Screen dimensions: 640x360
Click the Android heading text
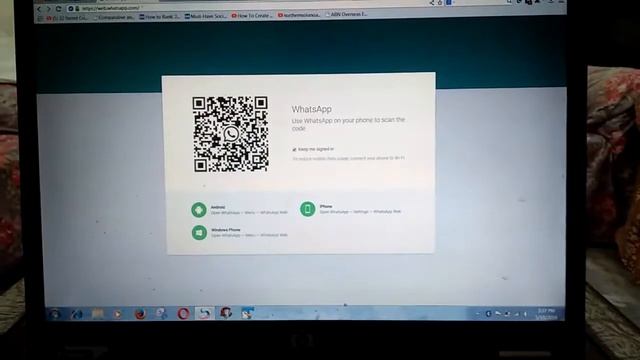click(x=218, y=207)
